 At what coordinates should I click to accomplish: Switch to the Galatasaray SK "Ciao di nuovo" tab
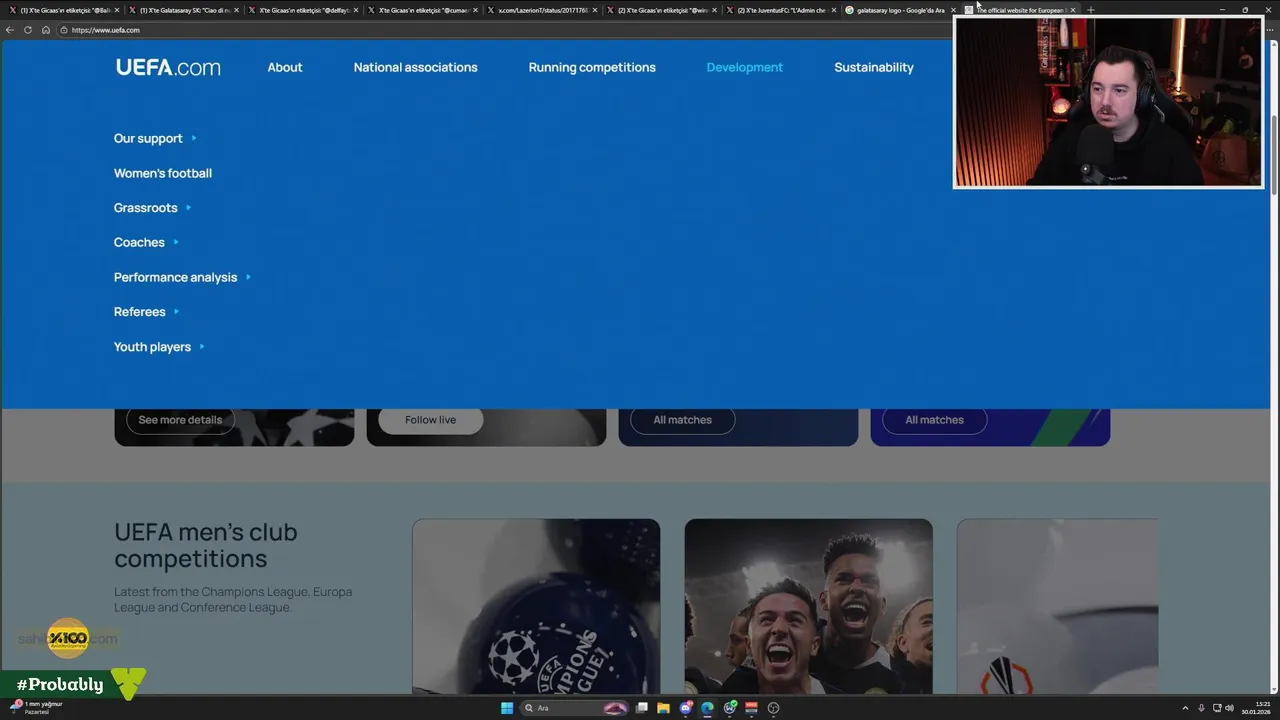(x=182, y=10)
